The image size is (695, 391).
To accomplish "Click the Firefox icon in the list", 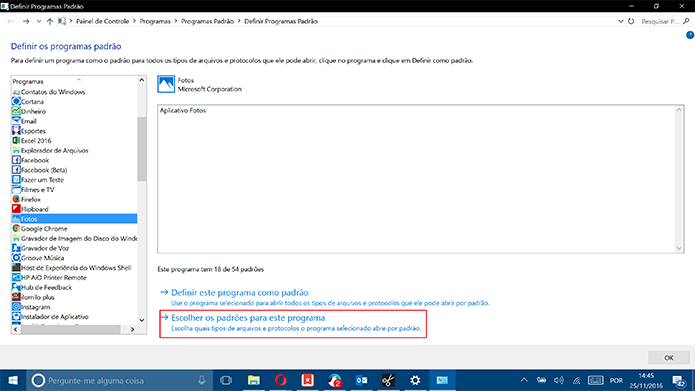I will tap(16, 199).
